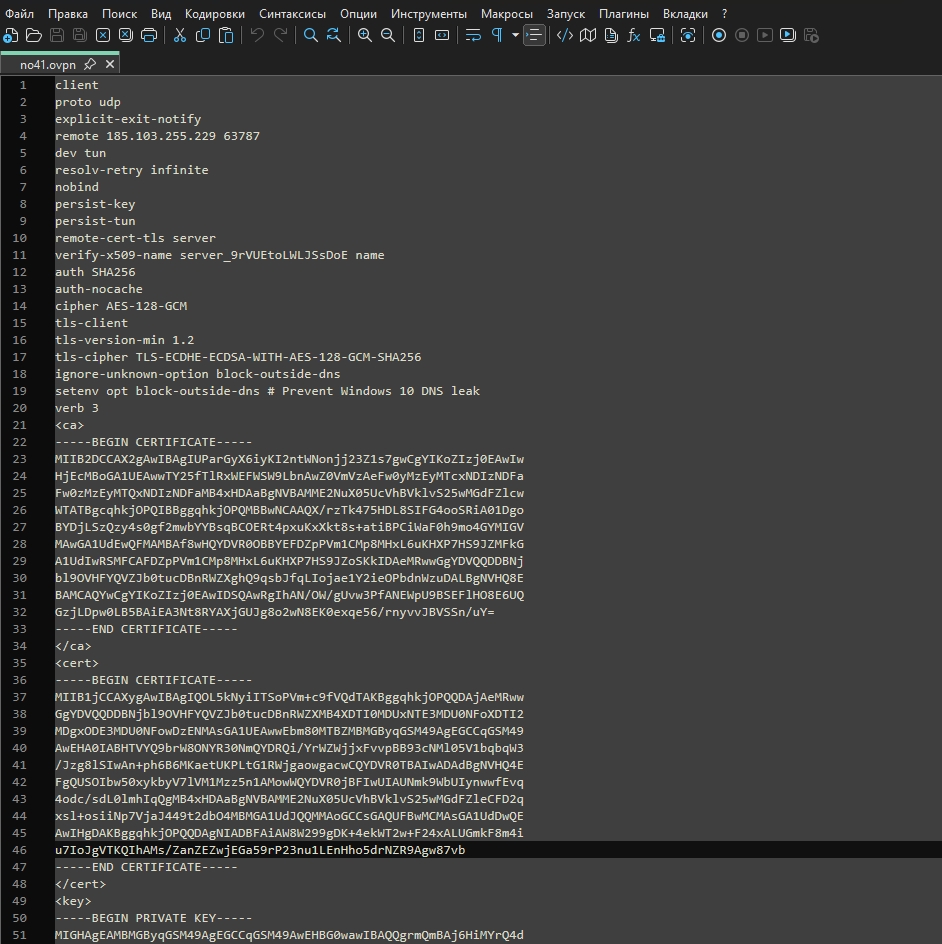Open the Function List fx icon
The width and height of the screenshot is (942, 944).
634,36
